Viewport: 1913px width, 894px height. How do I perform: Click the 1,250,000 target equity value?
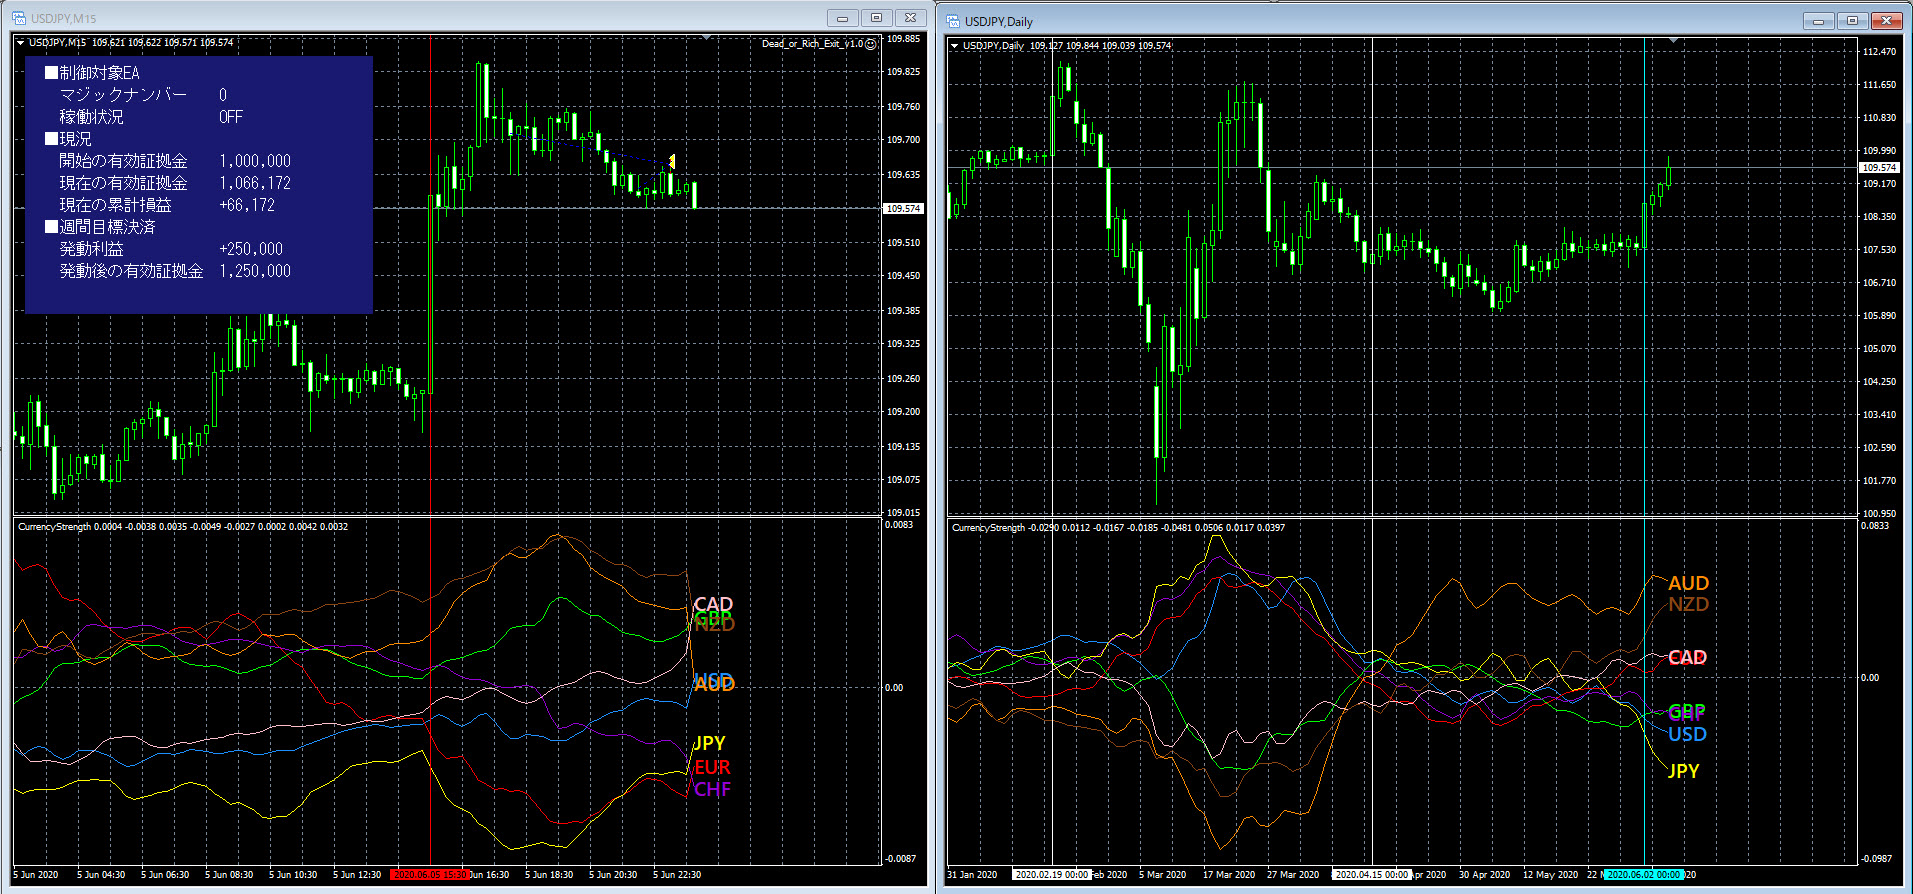255,271
